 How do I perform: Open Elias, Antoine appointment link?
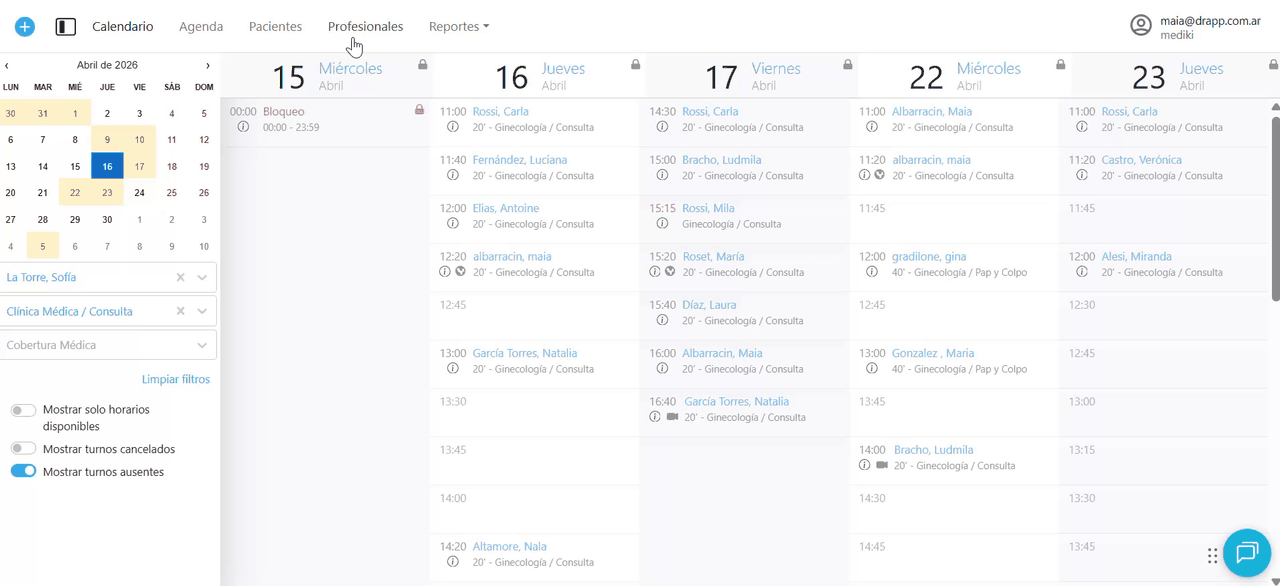[506, 208]
